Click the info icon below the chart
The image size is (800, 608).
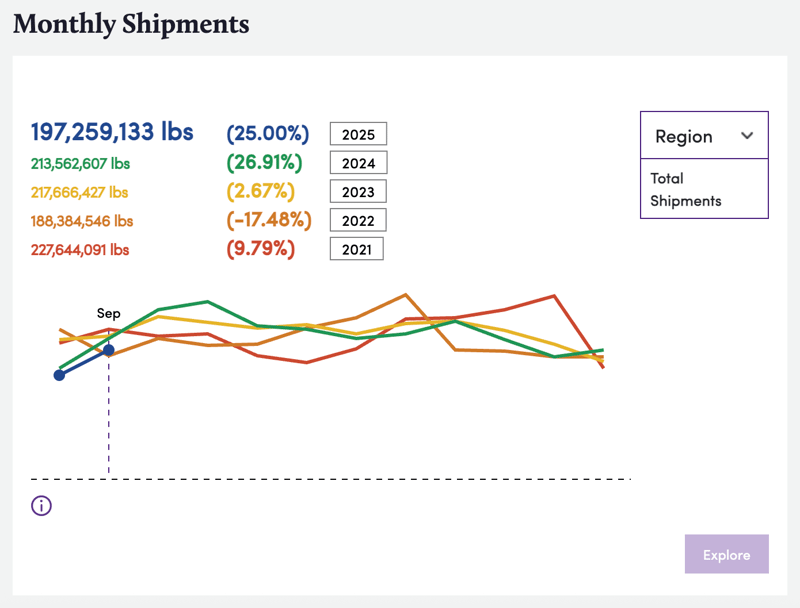tap(42, 506)
